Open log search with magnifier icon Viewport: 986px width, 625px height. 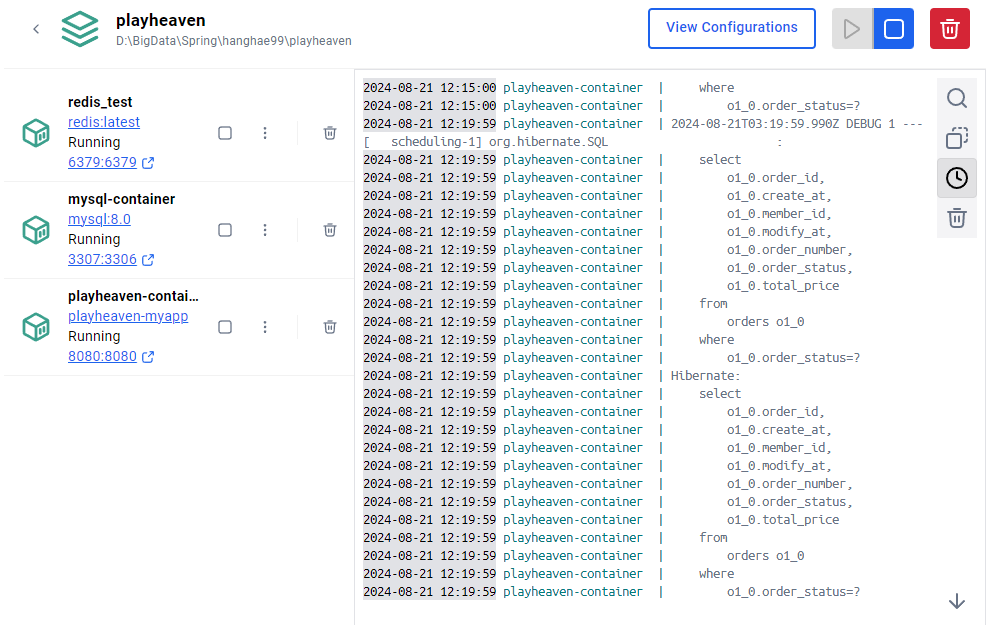click(957, 98)
